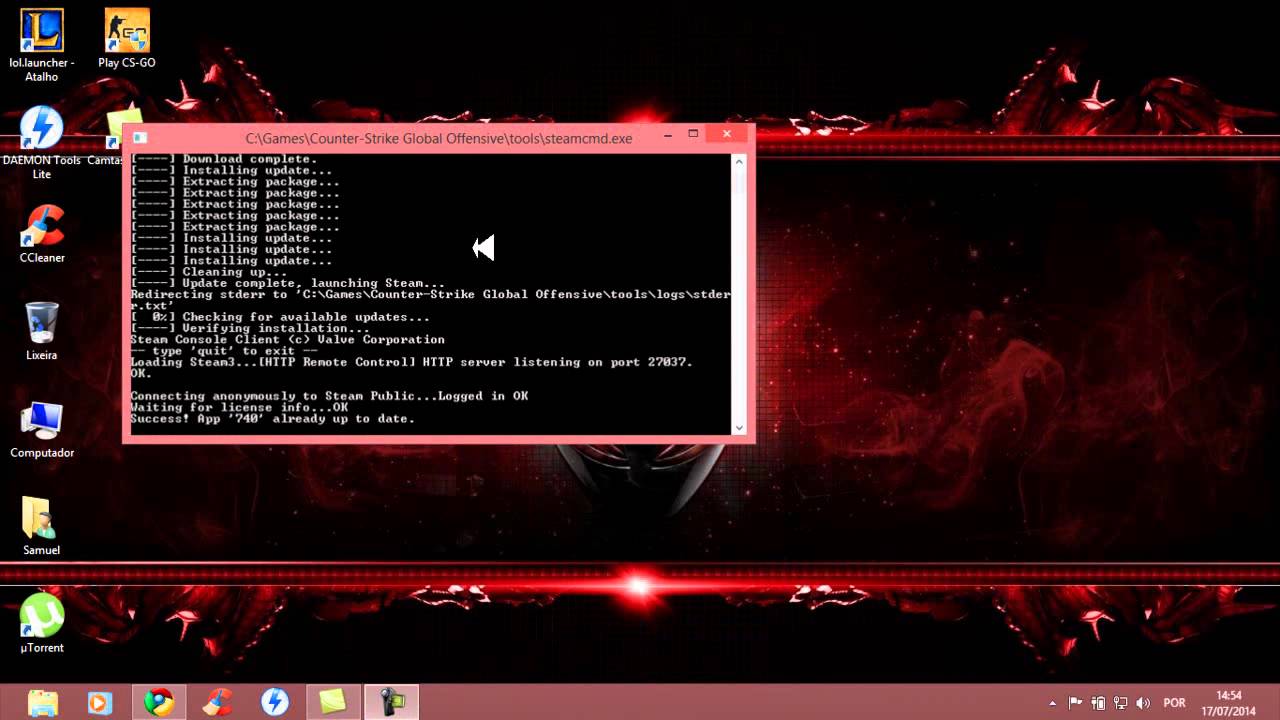Image resolution: width=1280 pixels, height=720 pixels.
Task: Select the Computador desktop icon
Action: pyautogui.click(x=42, y=429)
